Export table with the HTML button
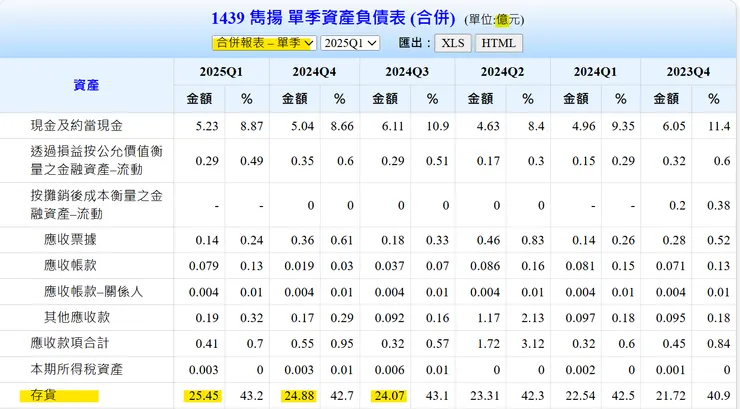This screenshot has width=740, height=409. coord(498,43)
